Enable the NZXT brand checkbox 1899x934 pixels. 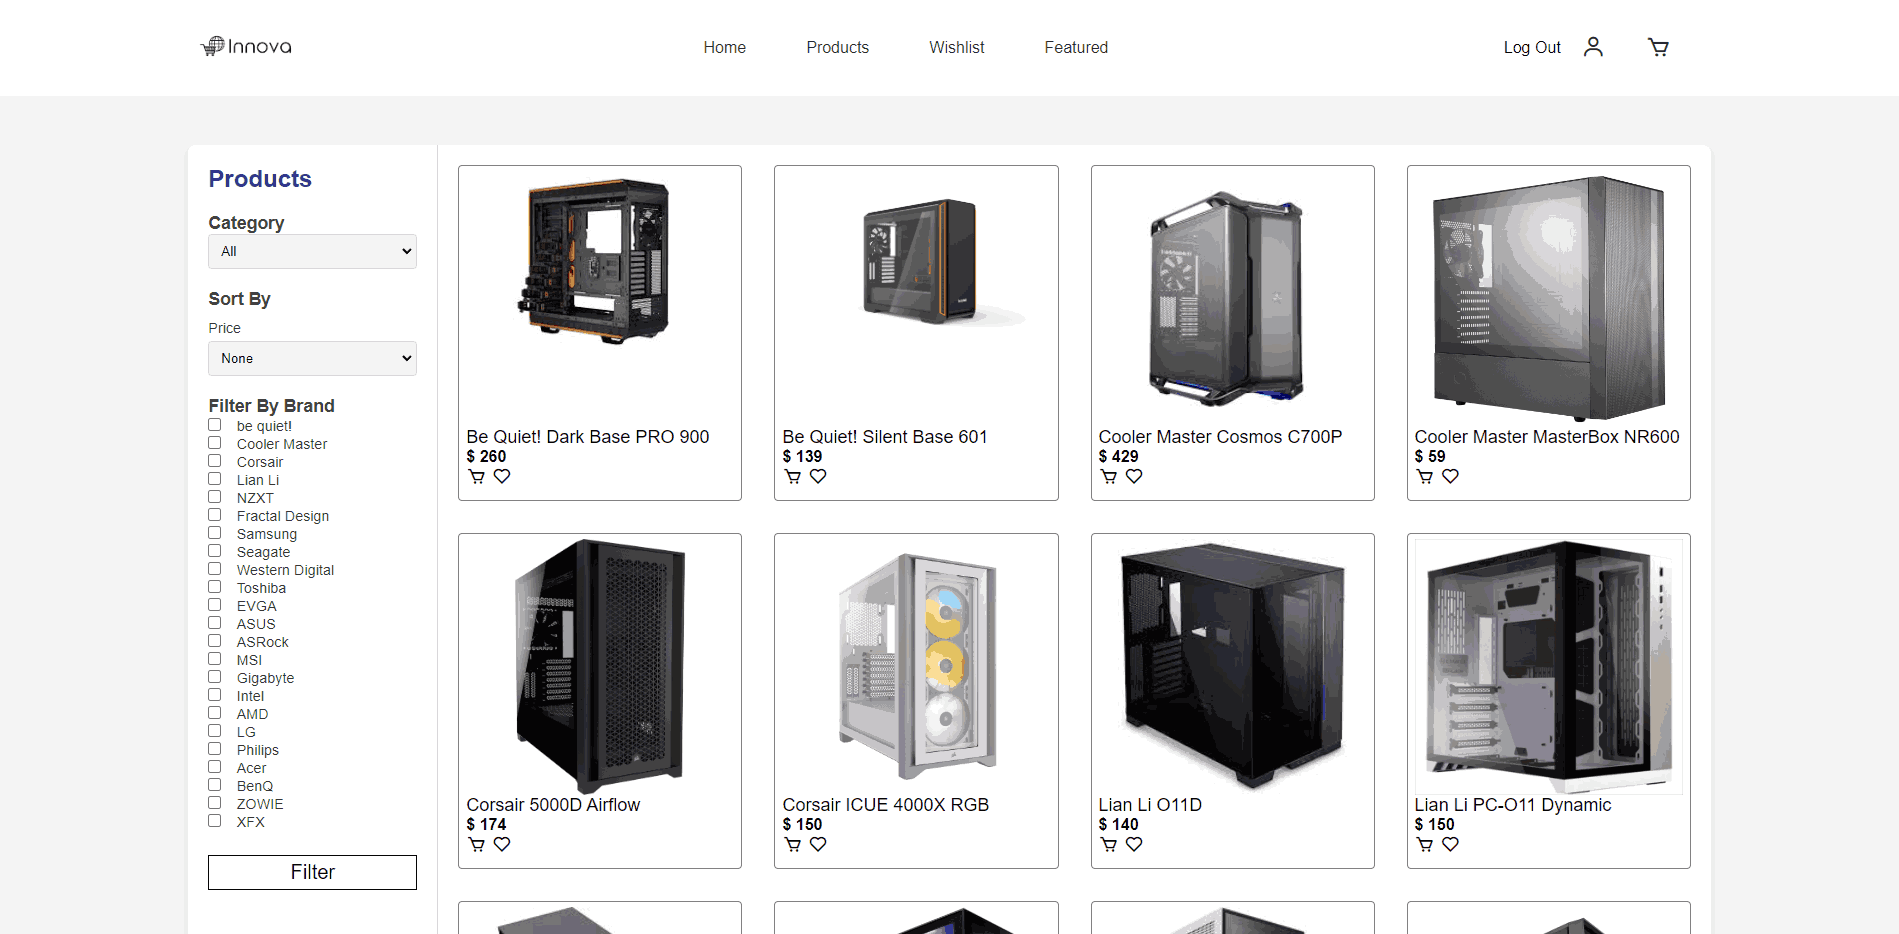tap(215, 497)
